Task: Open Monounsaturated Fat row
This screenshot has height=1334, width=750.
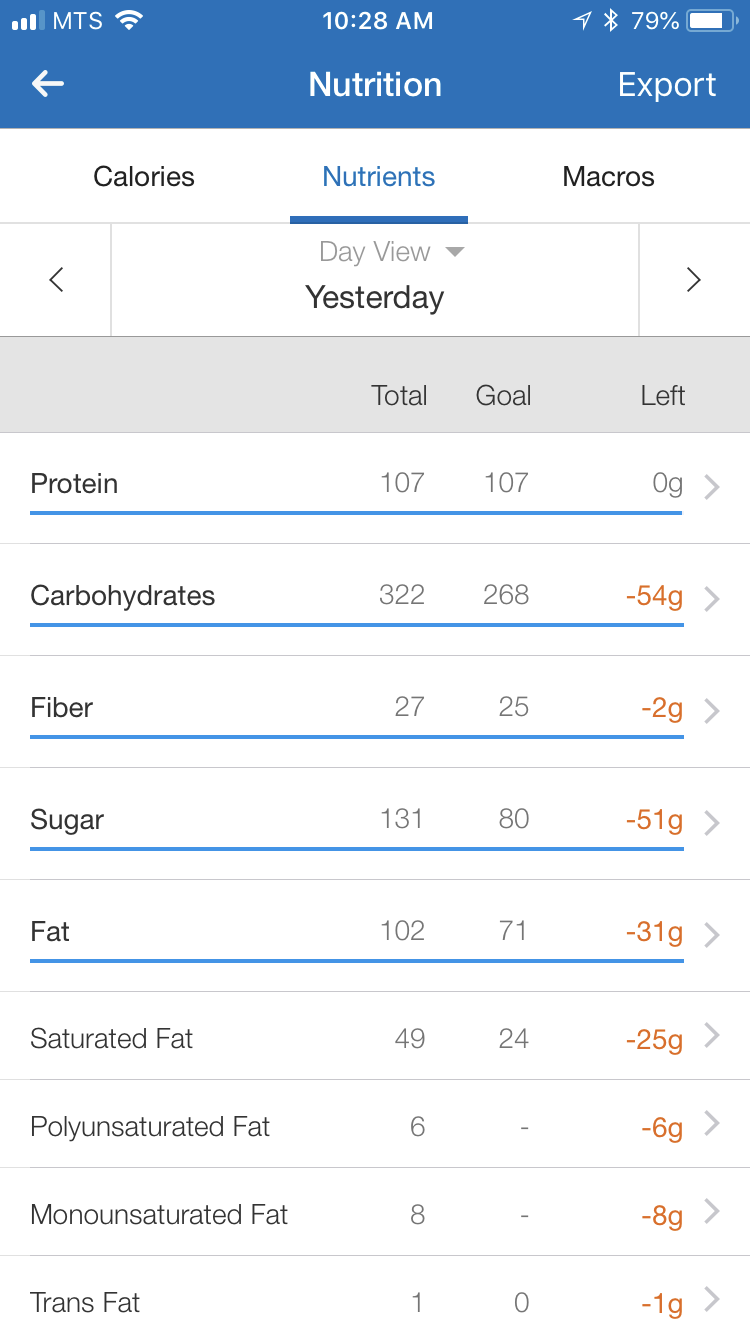Action: (x=375, y=1212)
